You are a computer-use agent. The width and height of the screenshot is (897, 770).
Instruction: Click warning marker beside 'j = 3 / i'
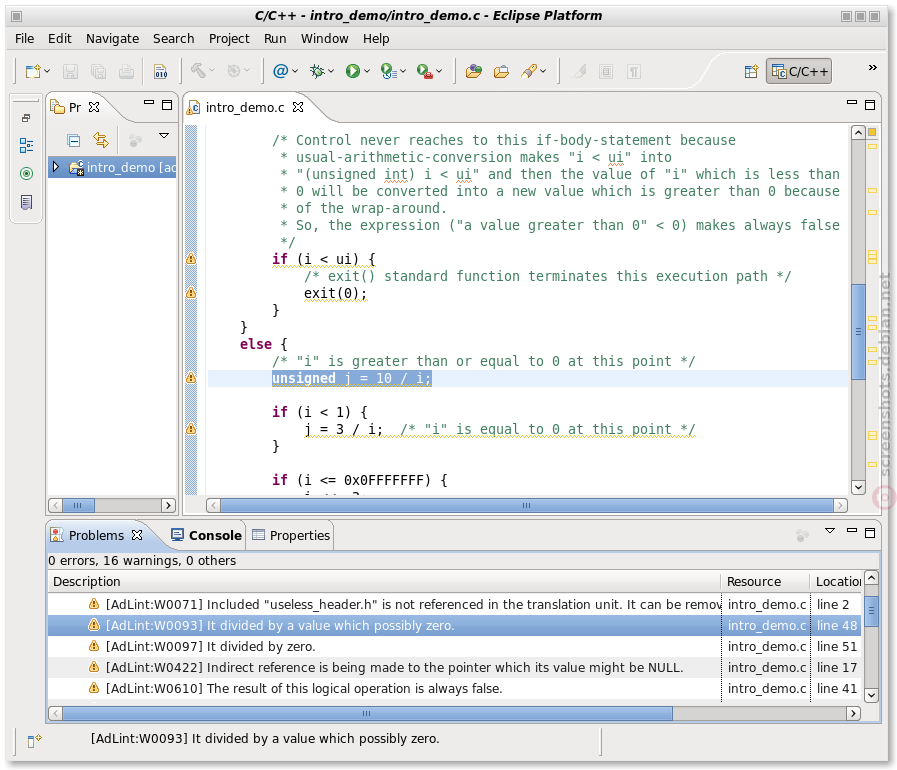(x=191, y=428)
